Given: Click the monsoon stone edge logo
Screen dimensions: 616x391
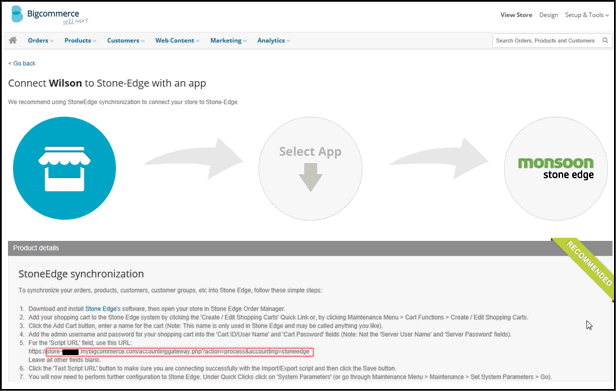Looking at the screenshot, I should pyautogui.click(x=556, y=168).
